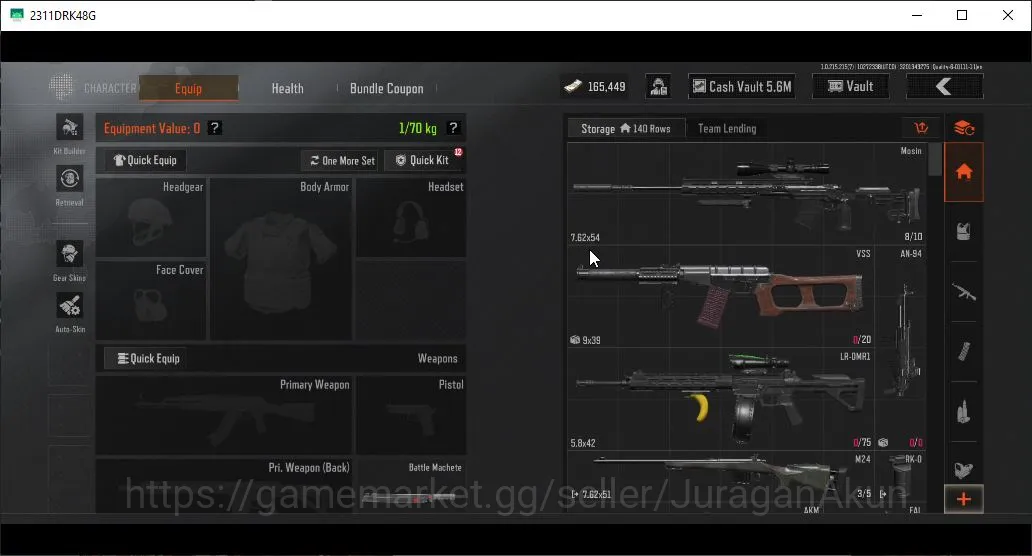Image resolution: width=1032 pixels, height=556 pixels.
Task: Open the Retrieval icon in sidebar
Action: 69,178
